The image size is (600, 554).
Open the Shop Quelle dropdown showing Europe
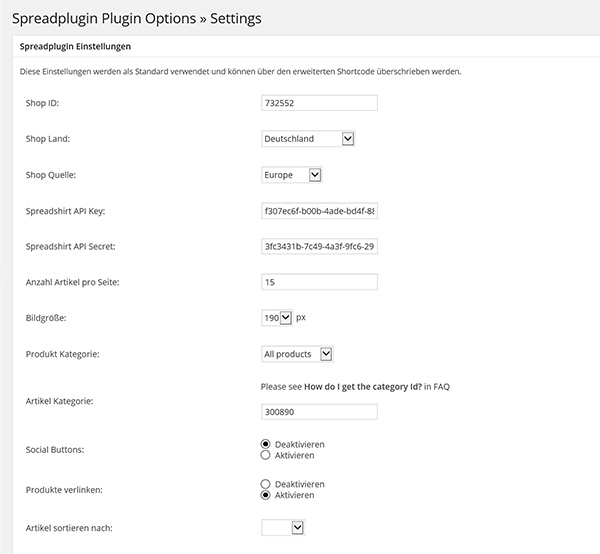click(x=292, y=175)
